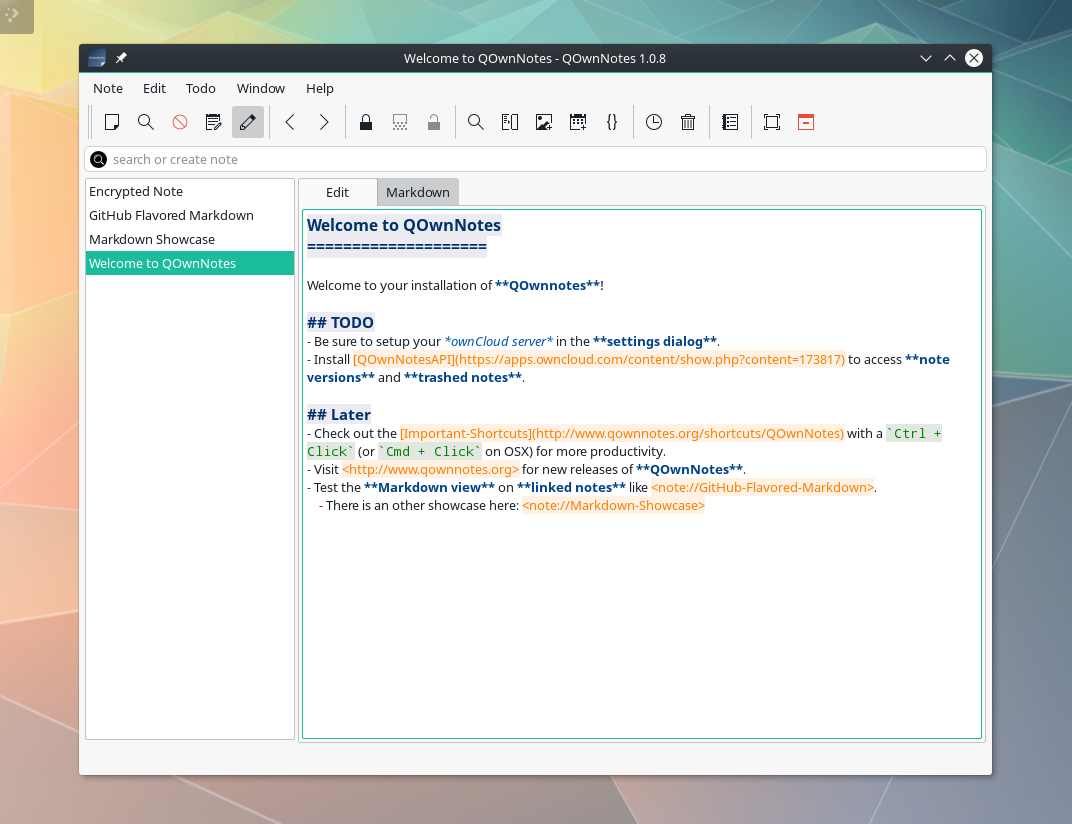Insert an image with the picture icon

click(x=544, y=122)
